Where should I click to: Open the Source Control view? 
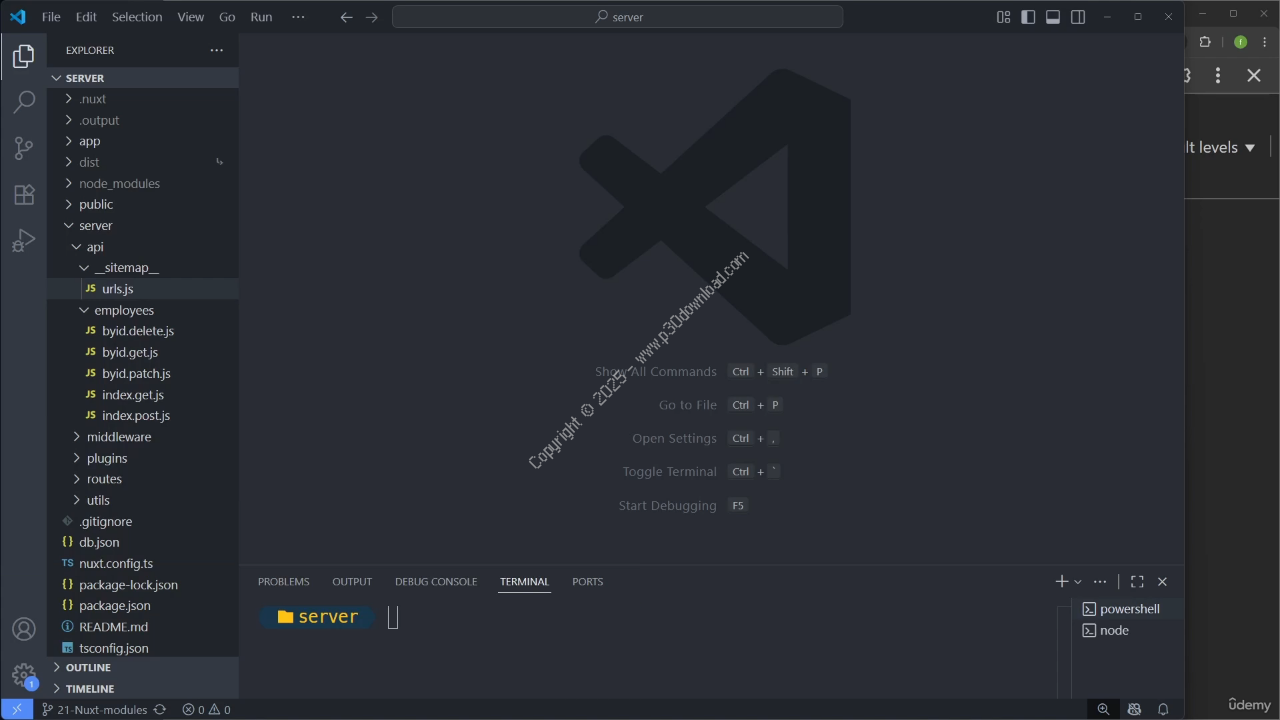24,148
